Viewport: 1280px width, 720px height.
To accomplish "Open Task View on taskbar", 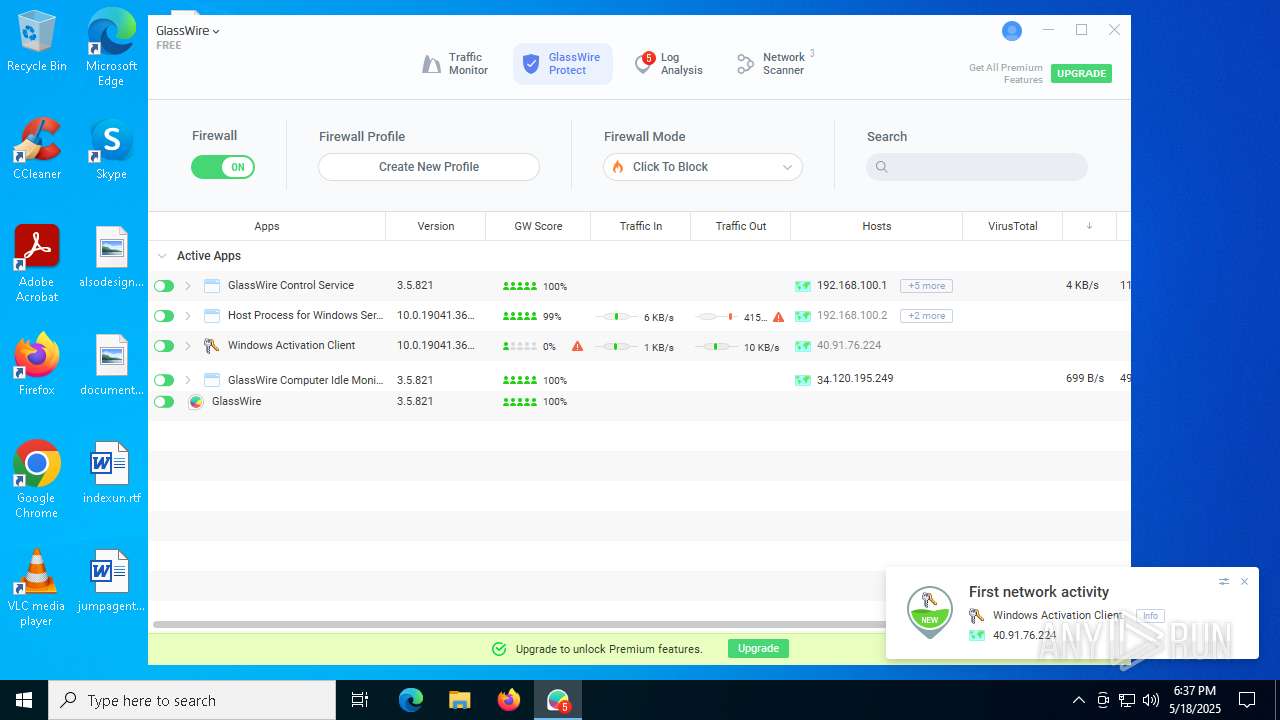I will (x=360, y=700).
